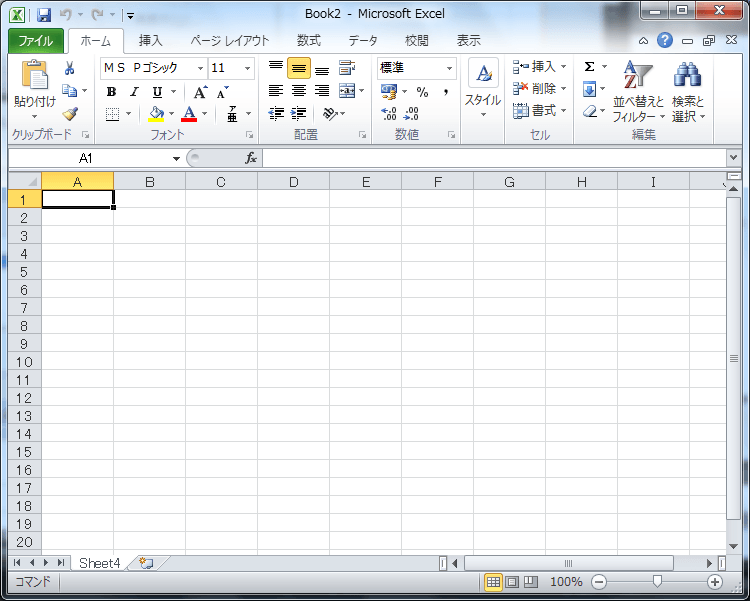The image size is (750, 601).
Task: Open the フォント dialog launcher
Action: pyautogui.click(x=249, y=135)
